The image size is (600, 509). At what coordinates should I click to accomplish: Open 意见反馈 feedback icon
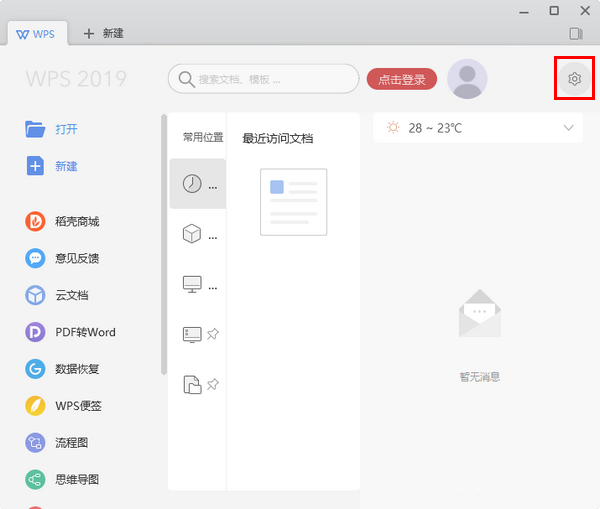tap(36, 258)
